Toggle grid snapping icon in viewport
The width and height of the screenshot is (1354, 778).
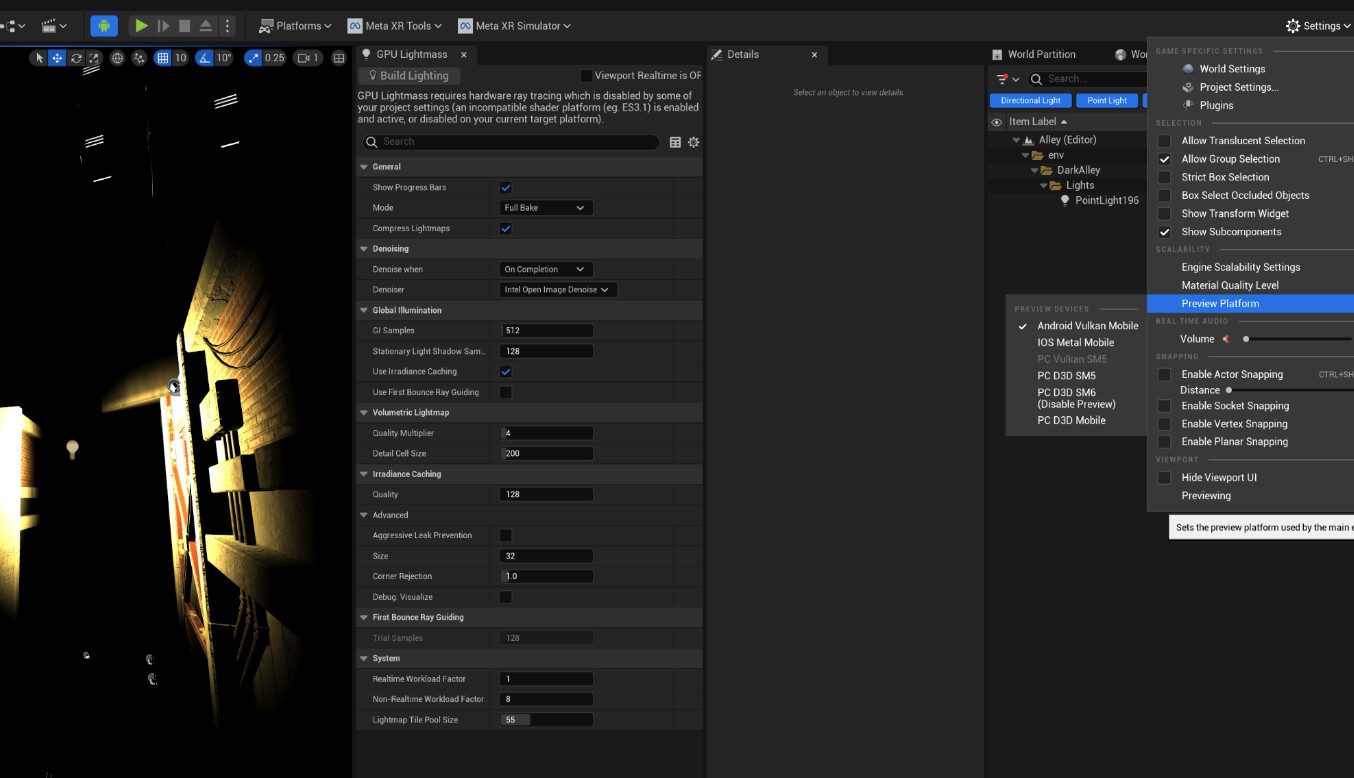coord(163,58)
